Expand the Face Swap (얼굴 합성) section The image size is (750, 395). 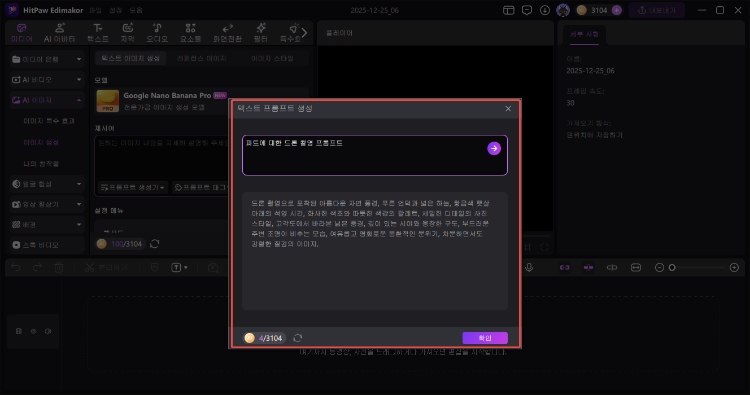(46, 184)
